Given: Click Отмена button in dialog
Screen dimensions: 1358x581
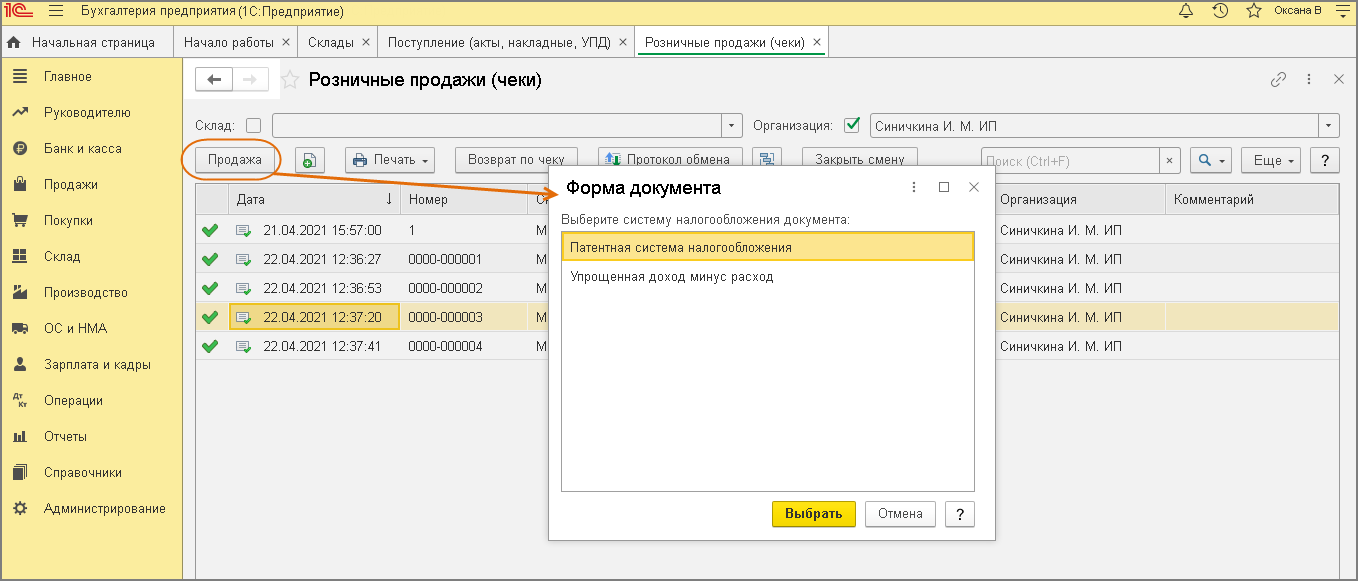Looking at the screenshot, I should tap(900, 514).
